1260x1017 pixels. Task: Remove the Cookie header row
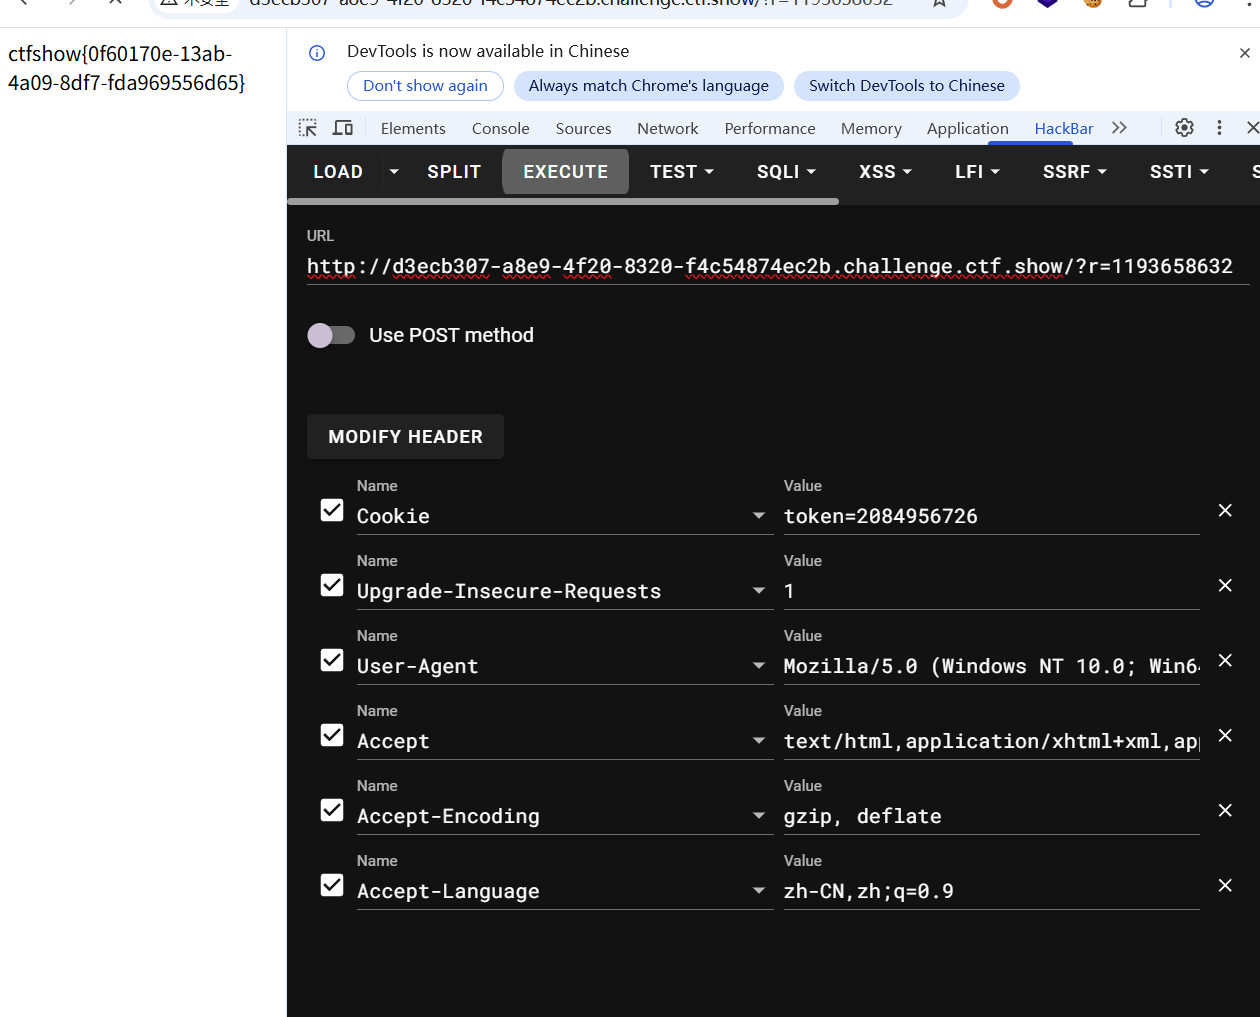[1225, 511]
